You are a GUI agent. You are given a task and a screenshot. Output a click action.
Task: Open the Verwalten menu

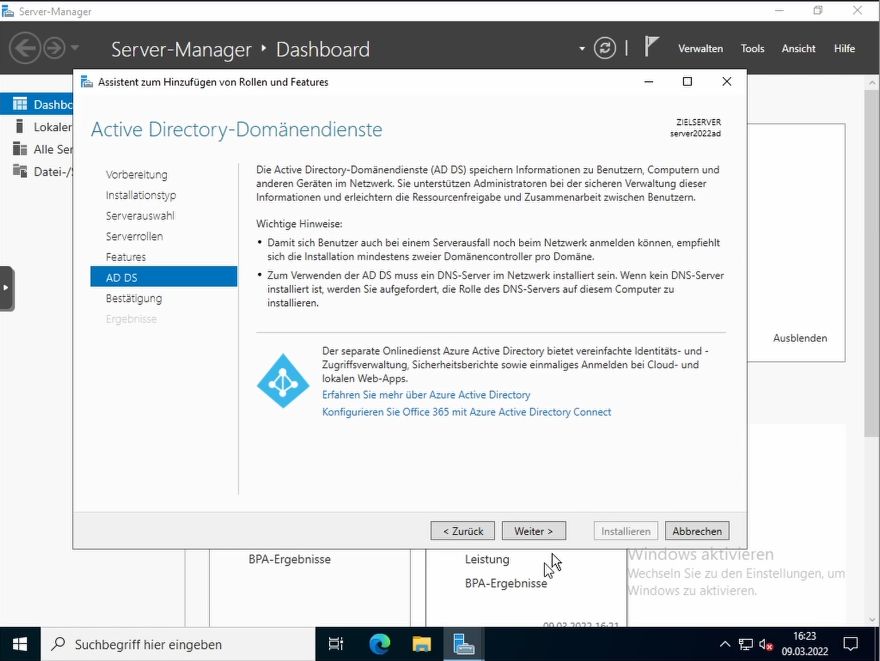pyautogui.click(x=700, y=49)
